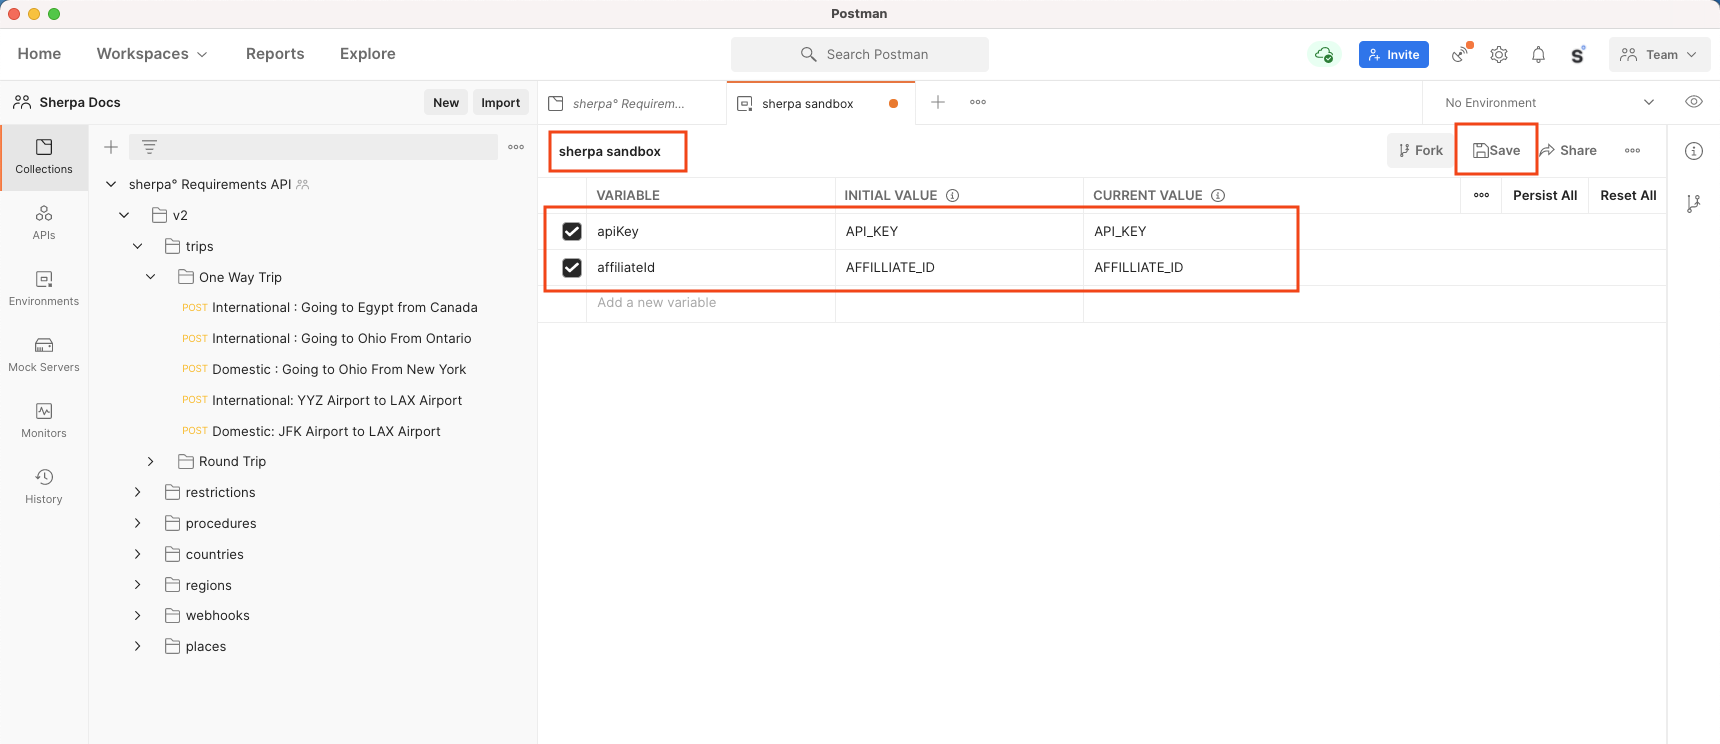
Task: Collapse the One Way Trip folder
Action: [x=150, y=277]
